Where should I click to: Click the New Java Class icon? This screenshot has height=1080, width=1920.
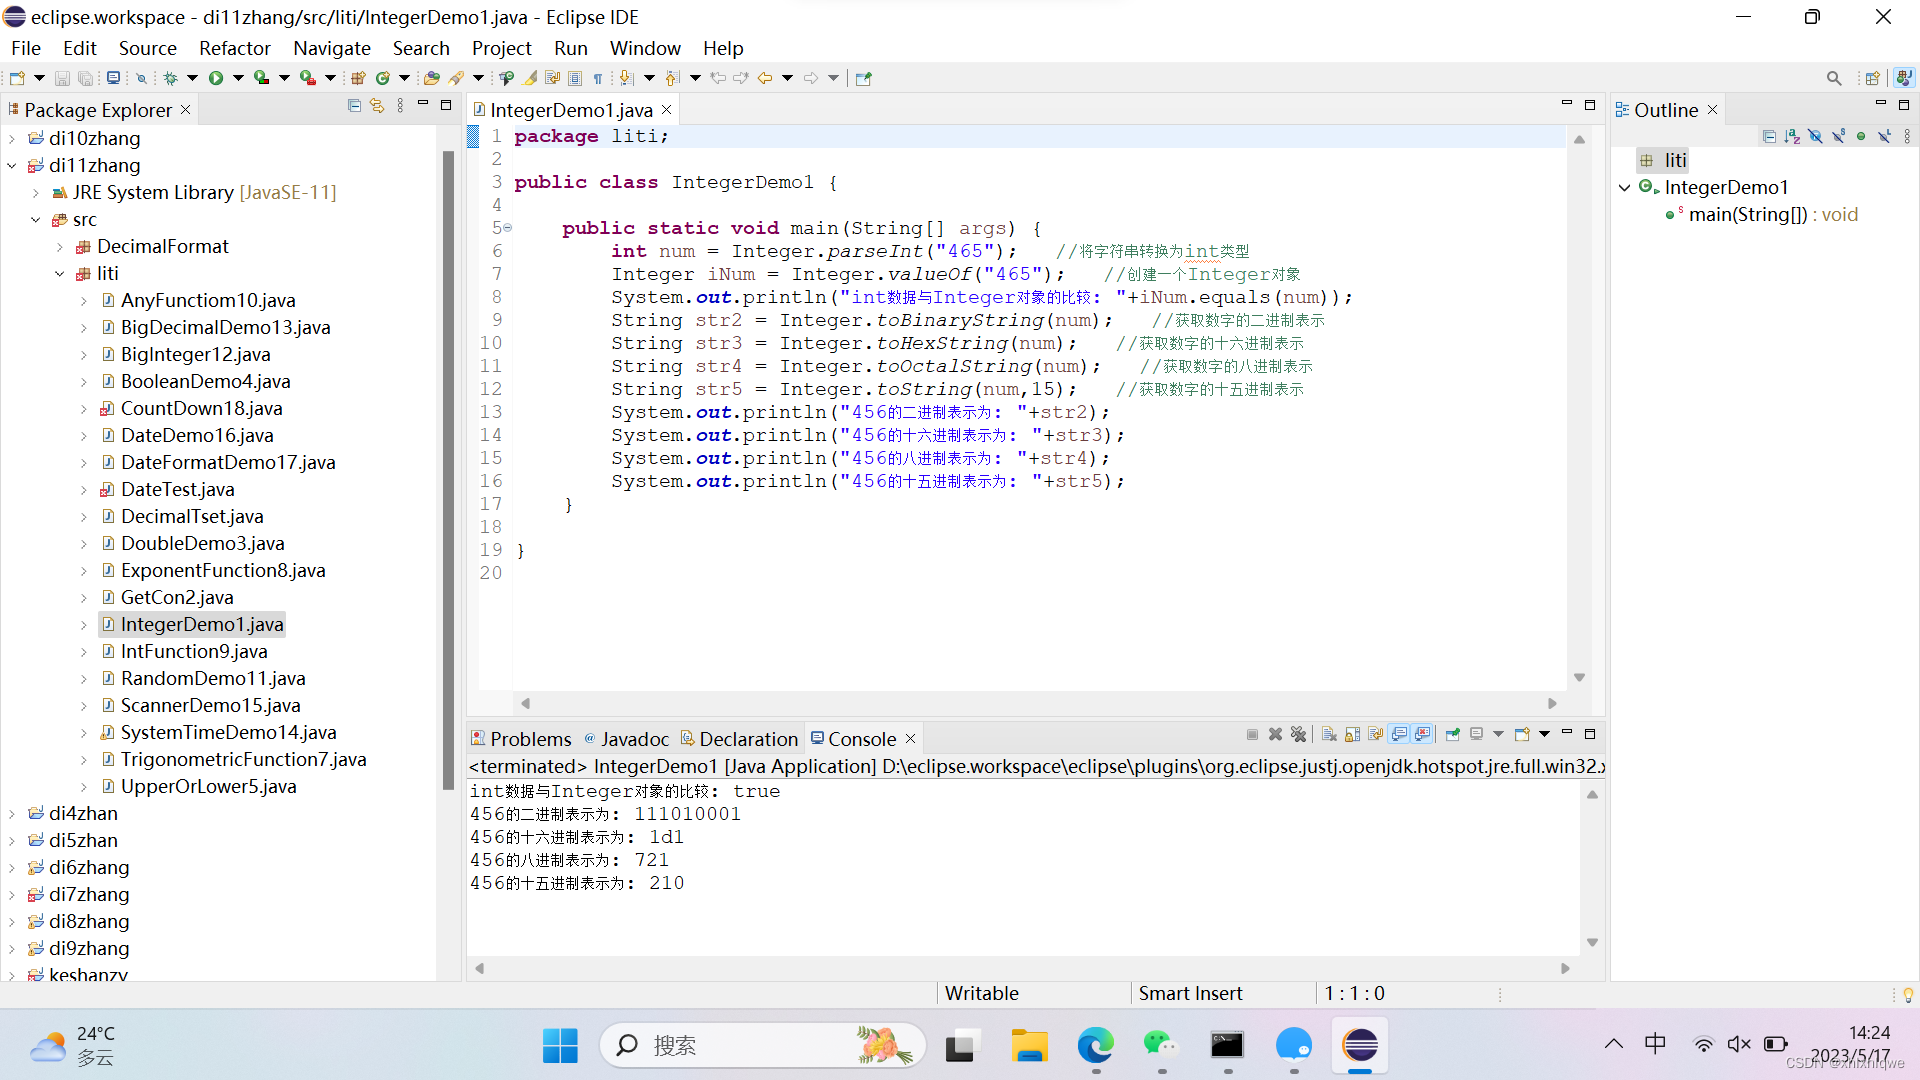[x=382, y=78]
